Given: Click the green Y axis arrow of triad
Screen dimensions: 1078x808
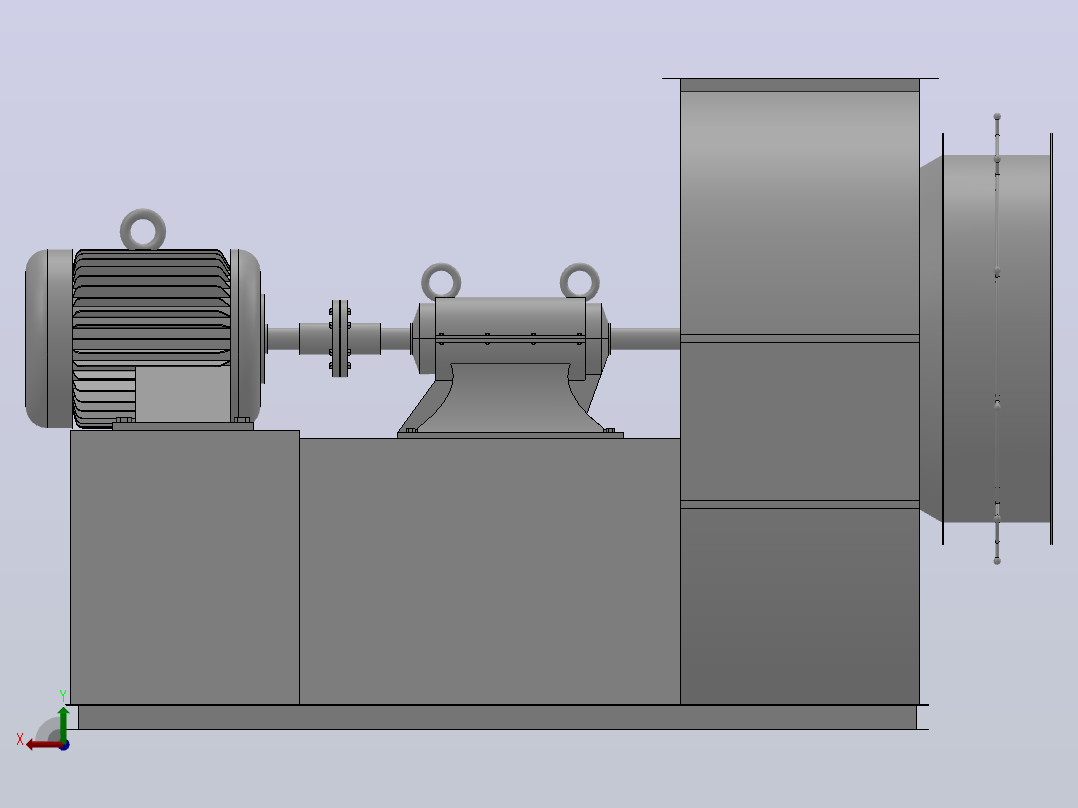Looking at the screenshot, I should (63, 723).
